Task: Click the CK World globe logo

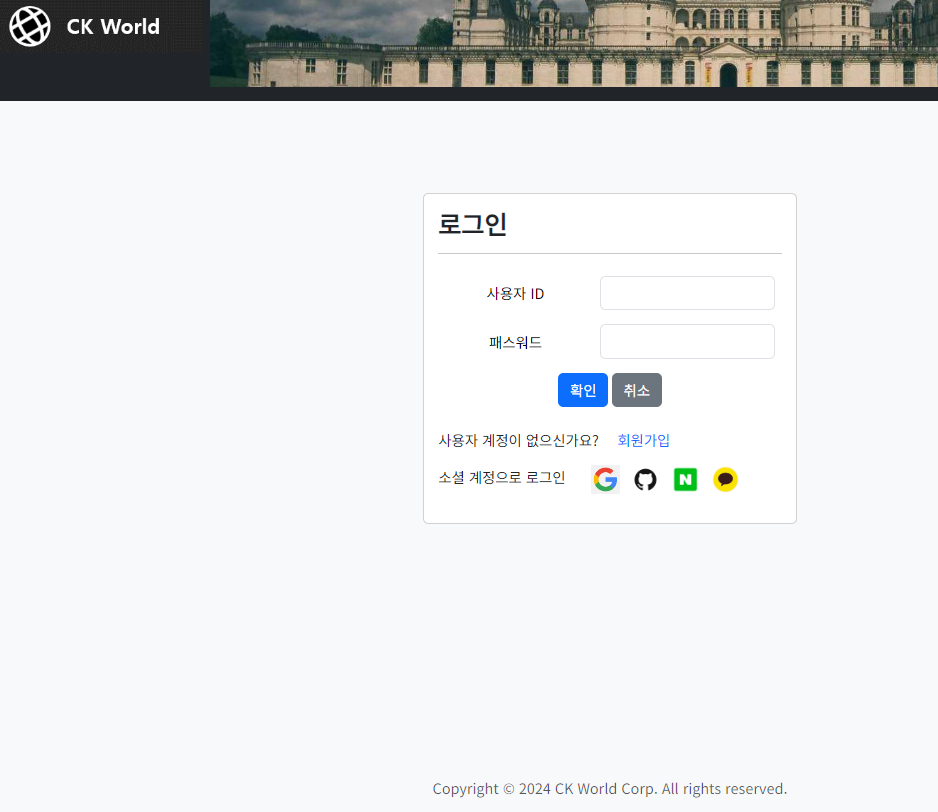Action: pos(30,26)
